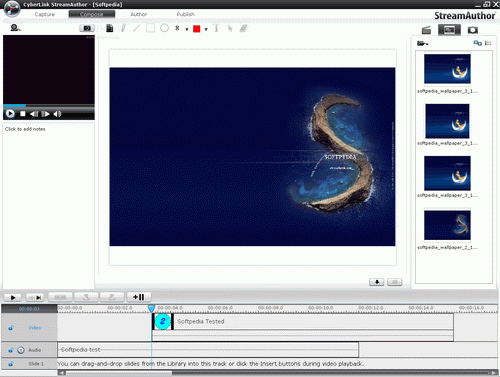
Task: Switch to the Capture tab
Action: click(x=45, y=14)
